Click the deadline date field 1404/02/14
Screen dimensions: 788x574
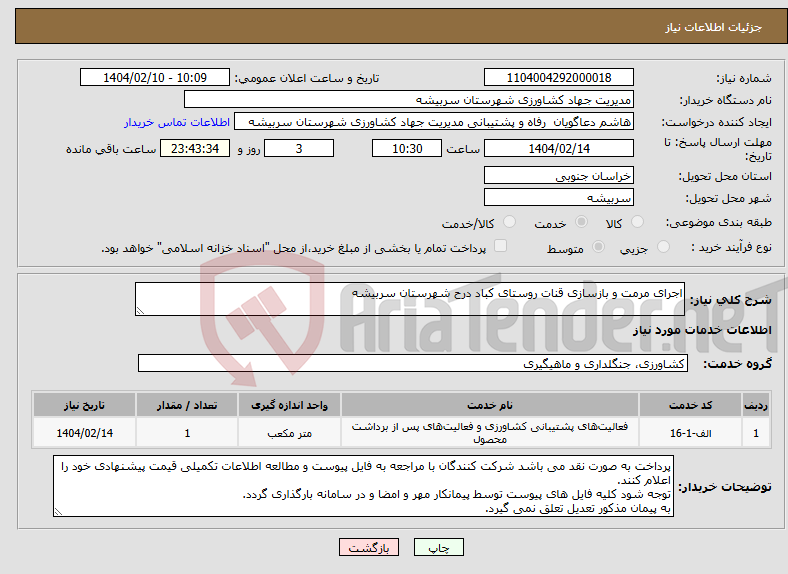tap(558, 148)
